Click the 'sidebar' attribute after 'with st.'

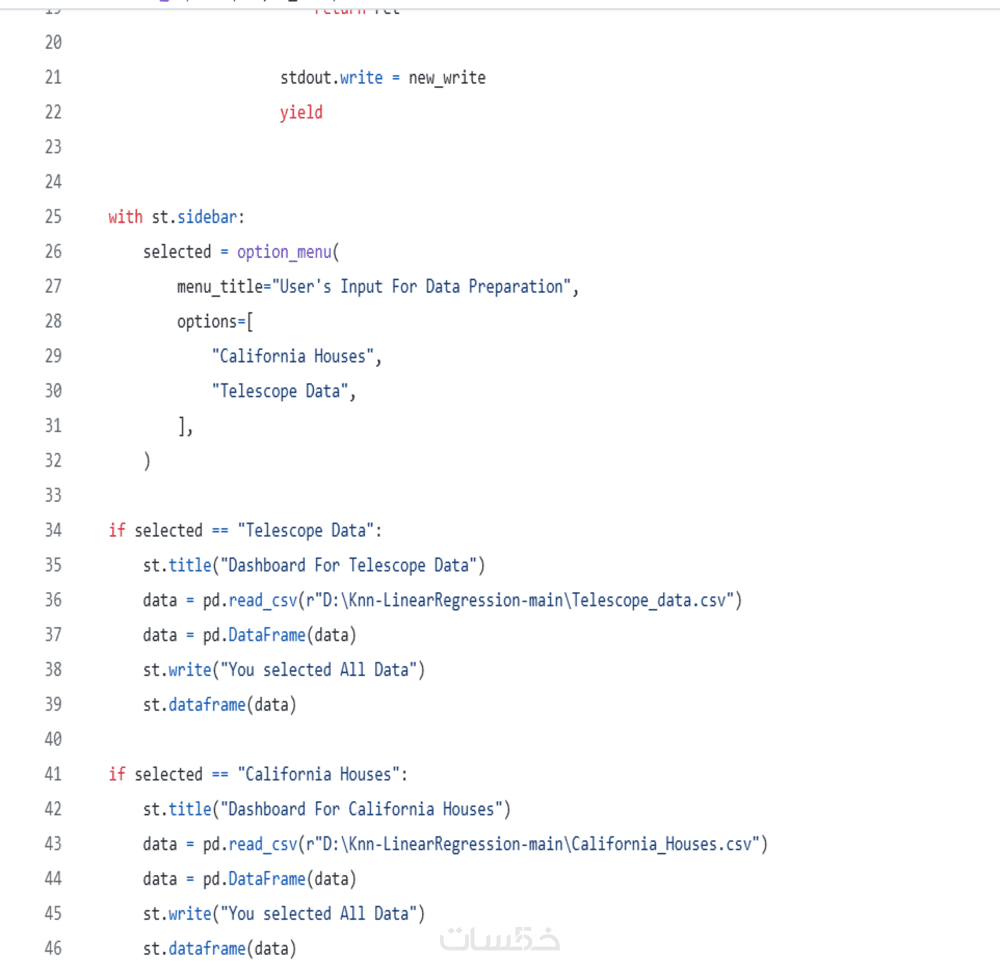coord(207,217)
